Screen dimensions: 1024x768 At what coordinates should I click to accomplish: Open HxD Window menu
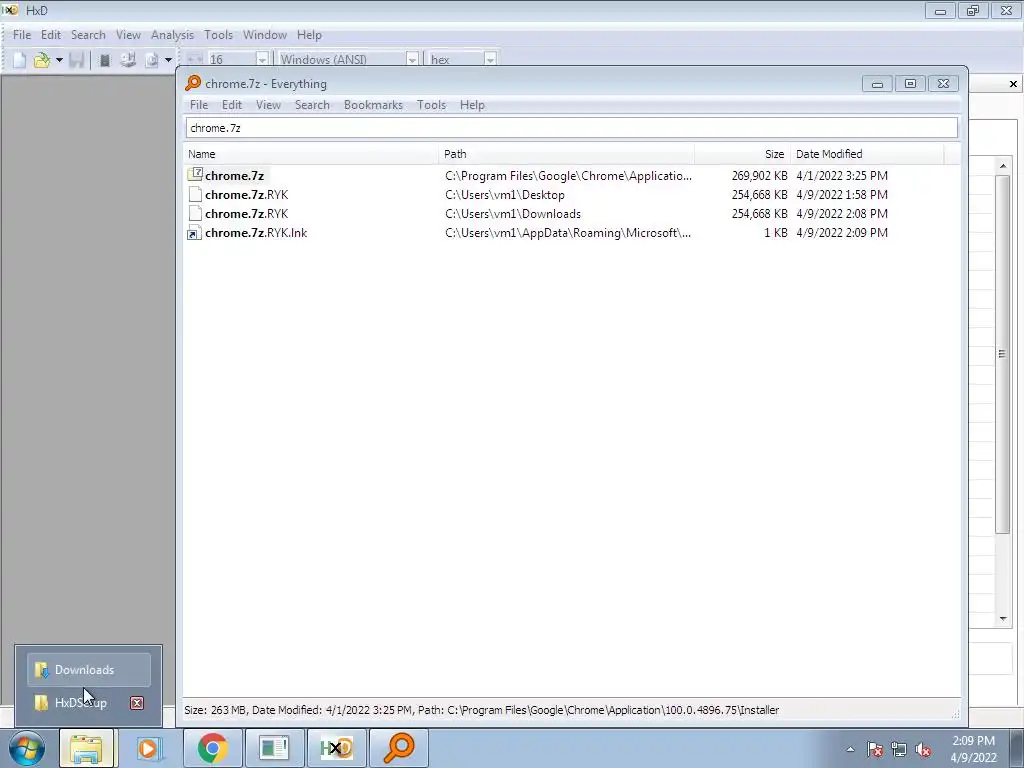coord(264,35)
